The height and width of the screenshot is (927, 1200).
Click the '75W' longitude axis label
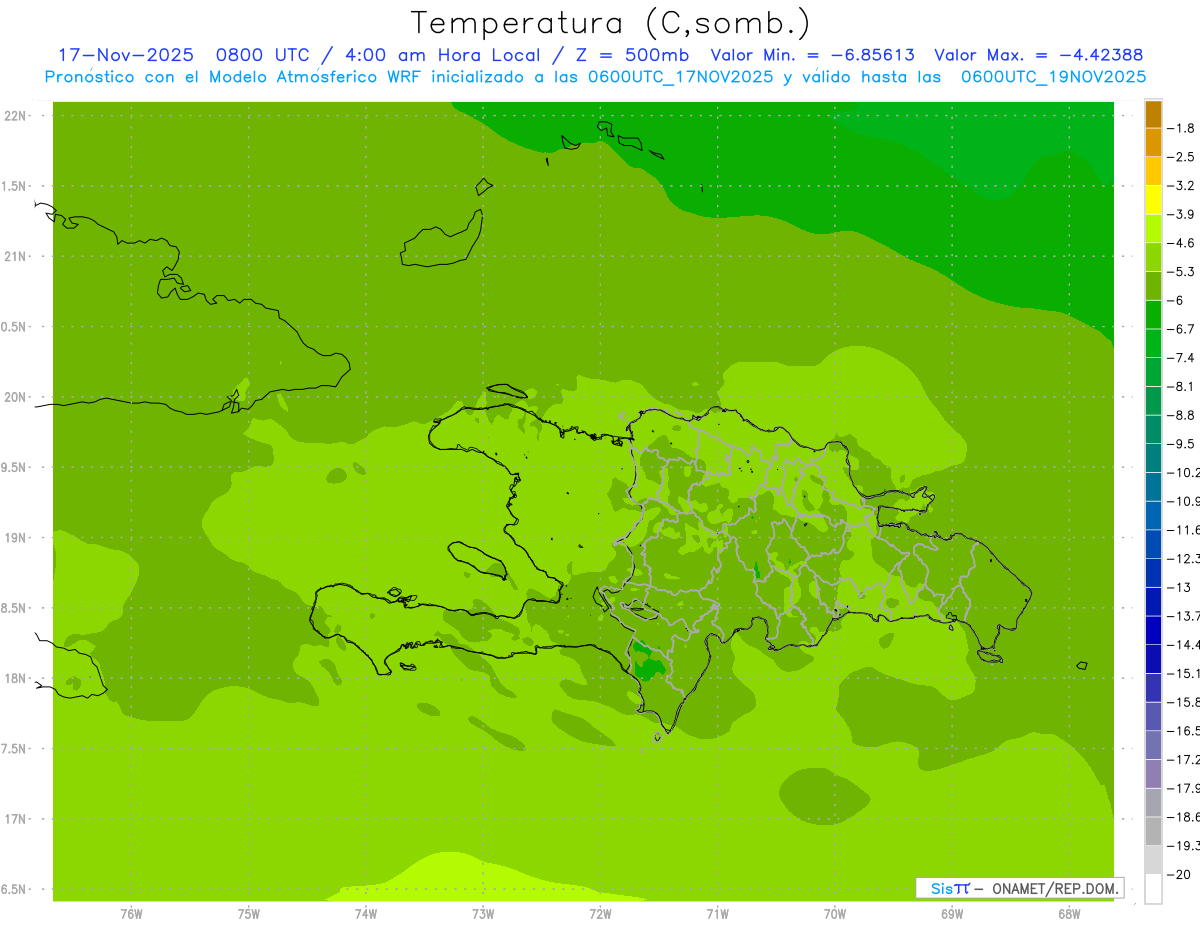coord(249,914)
